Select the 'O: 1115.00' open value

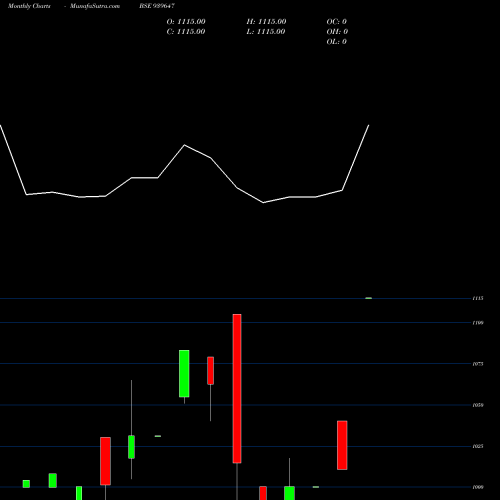pyautogui.click(x=186, y=22)
